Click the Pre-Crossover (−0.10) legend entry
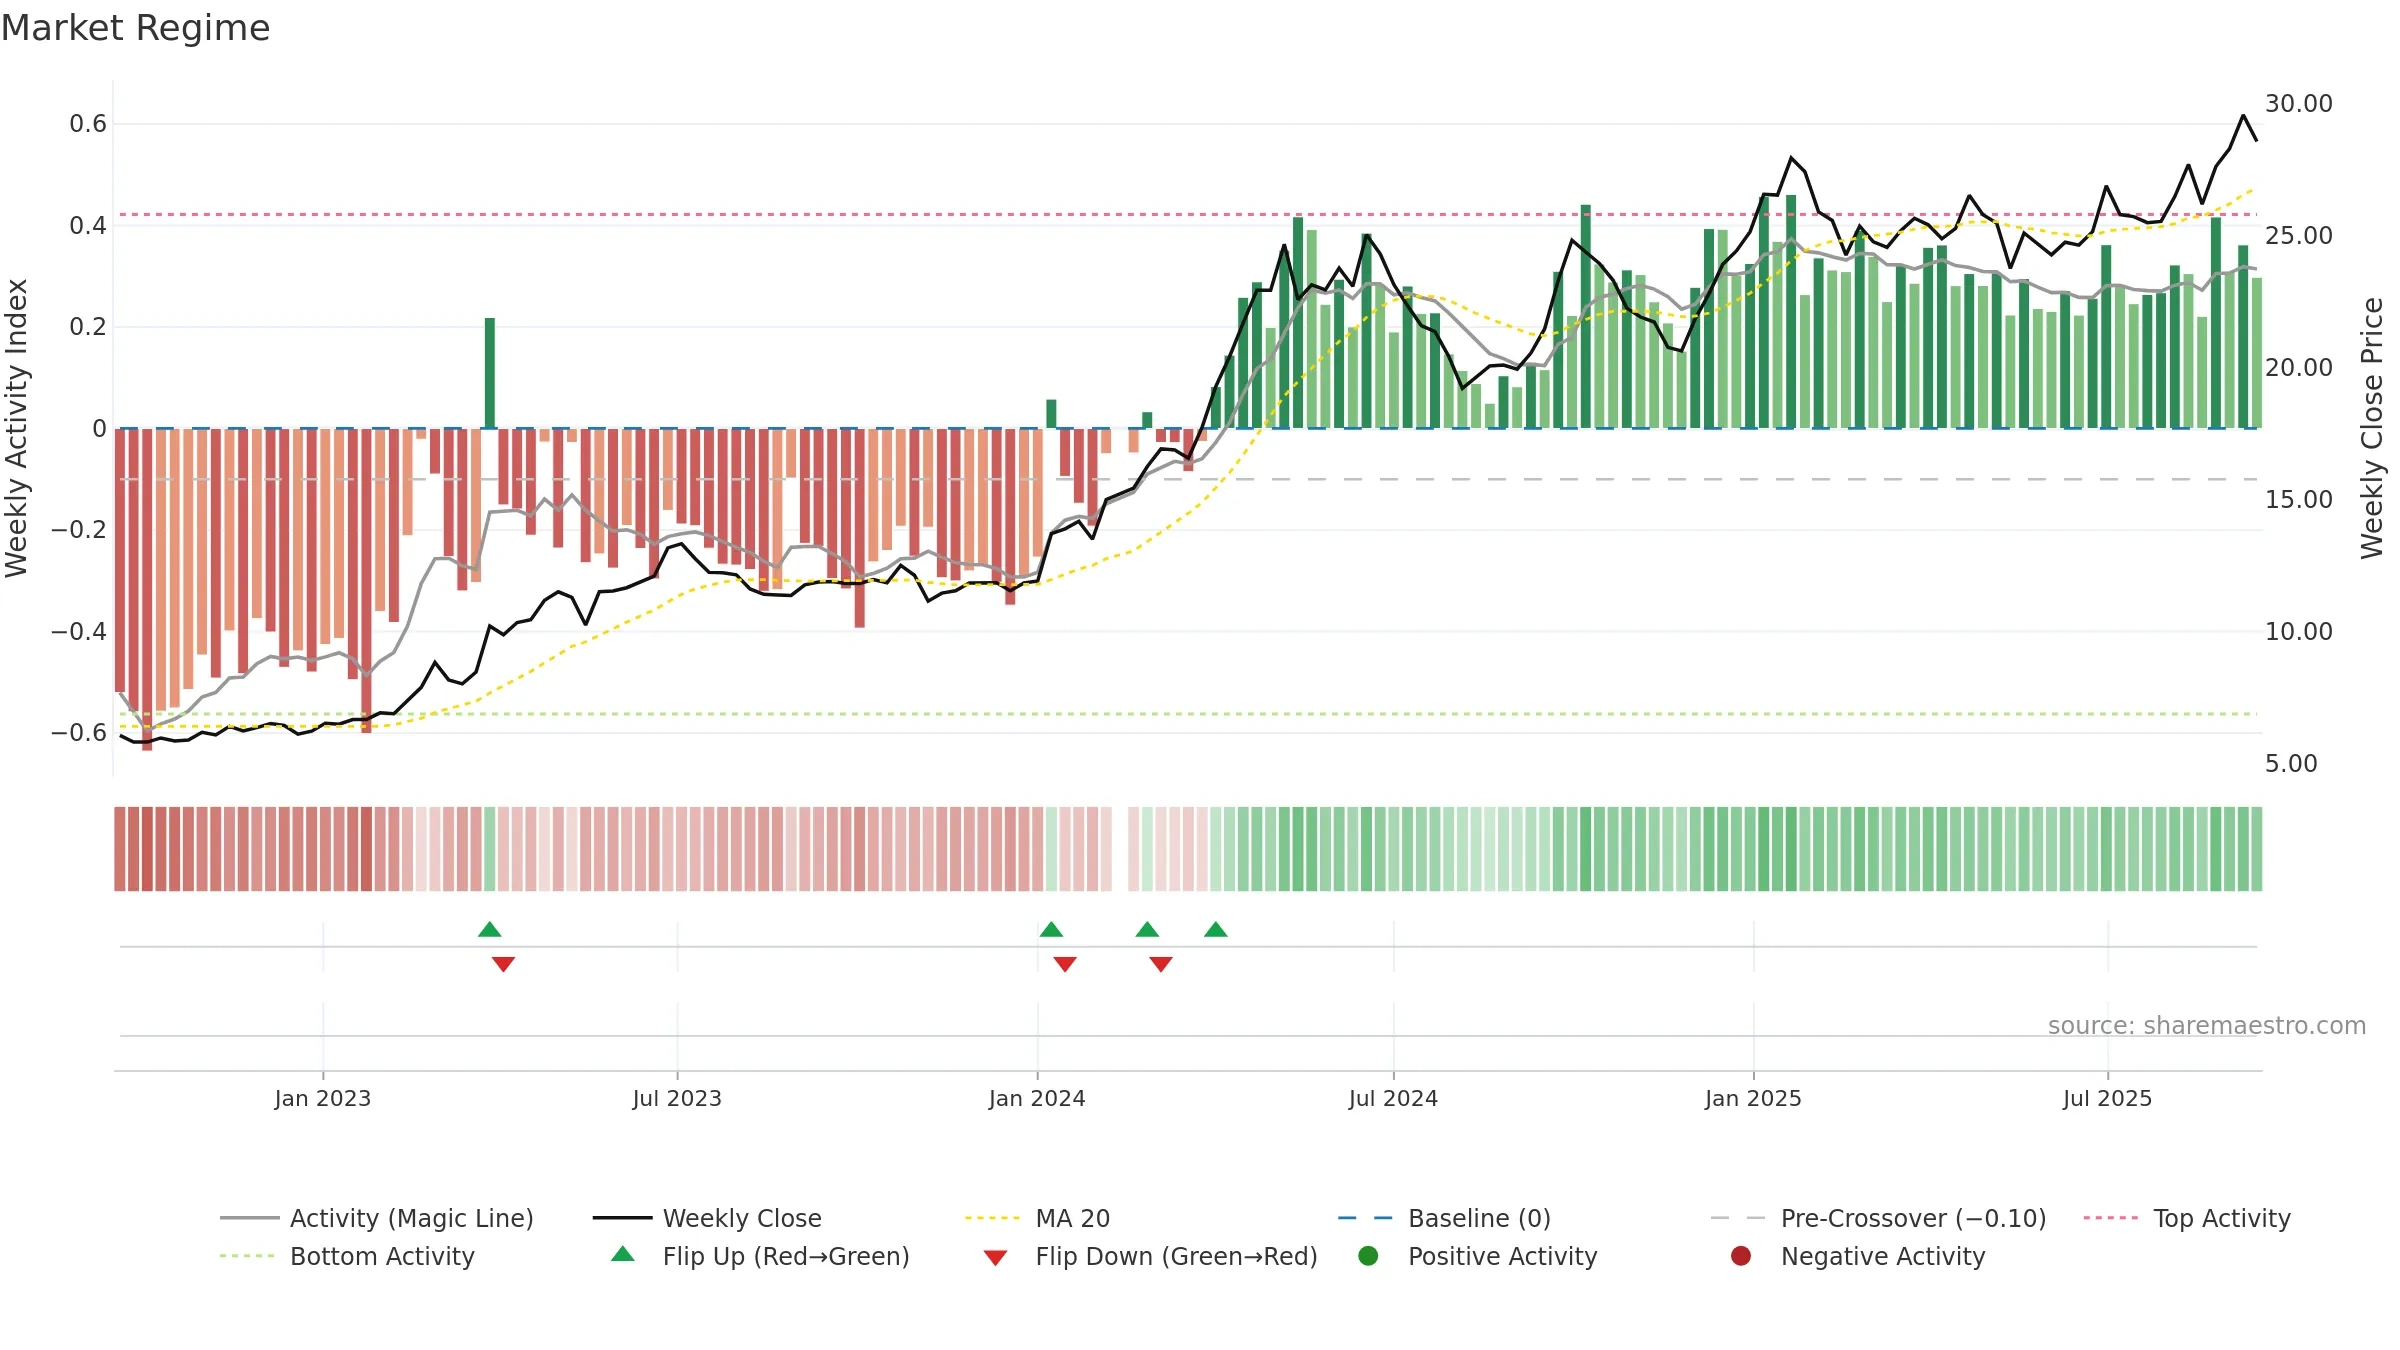Screen dimensions: 2400x1350 [x=1878, y=1218]
